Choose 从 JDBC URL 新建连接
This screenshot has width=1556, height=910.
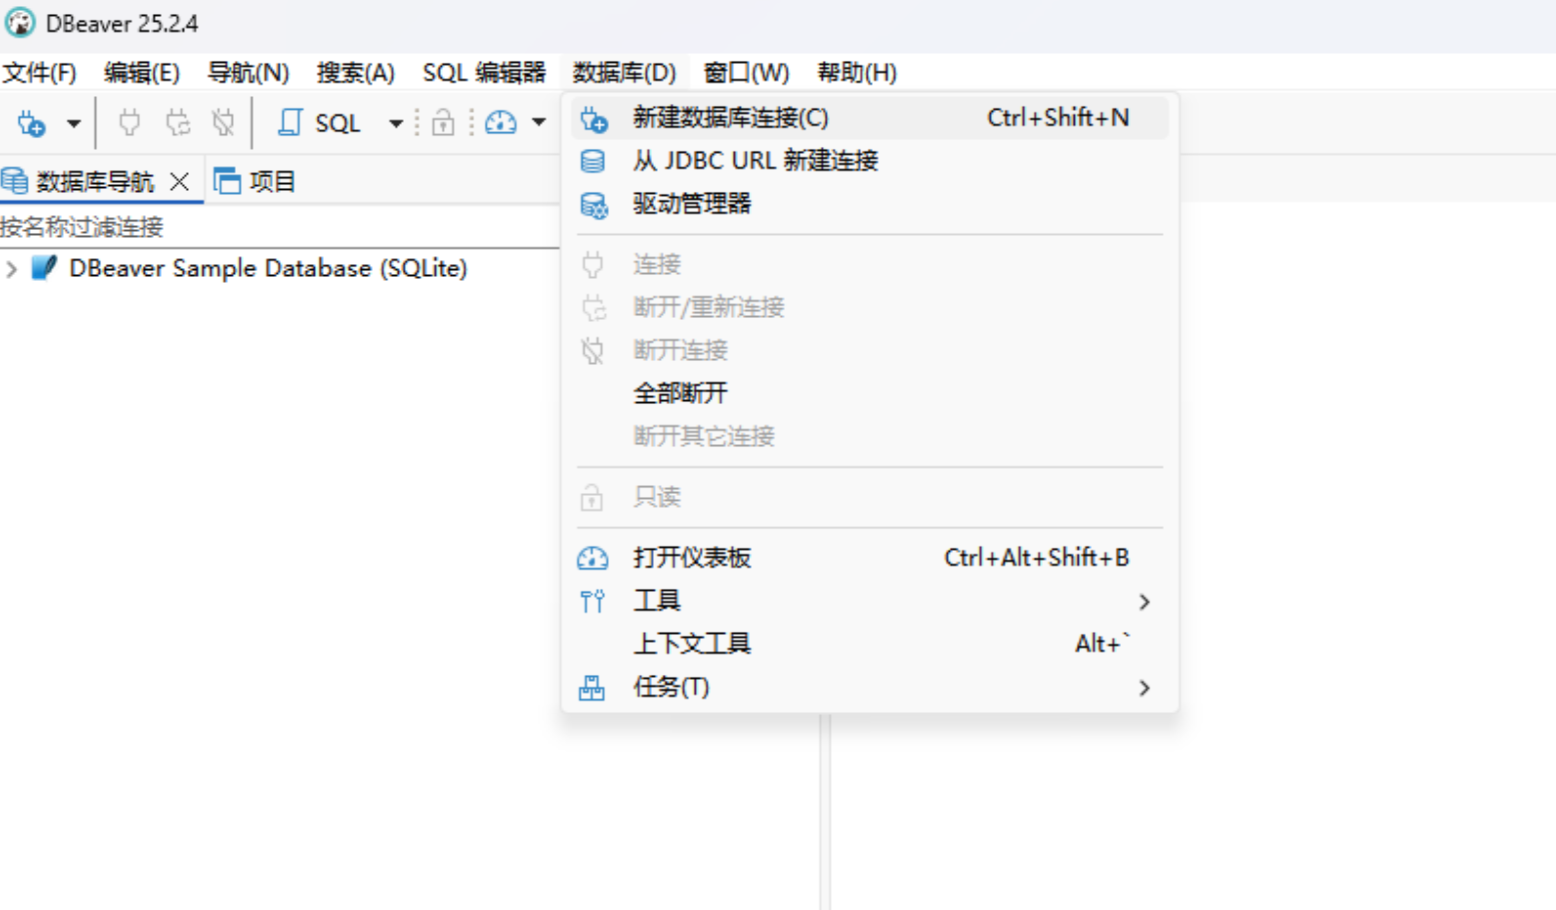pos(868,161)
